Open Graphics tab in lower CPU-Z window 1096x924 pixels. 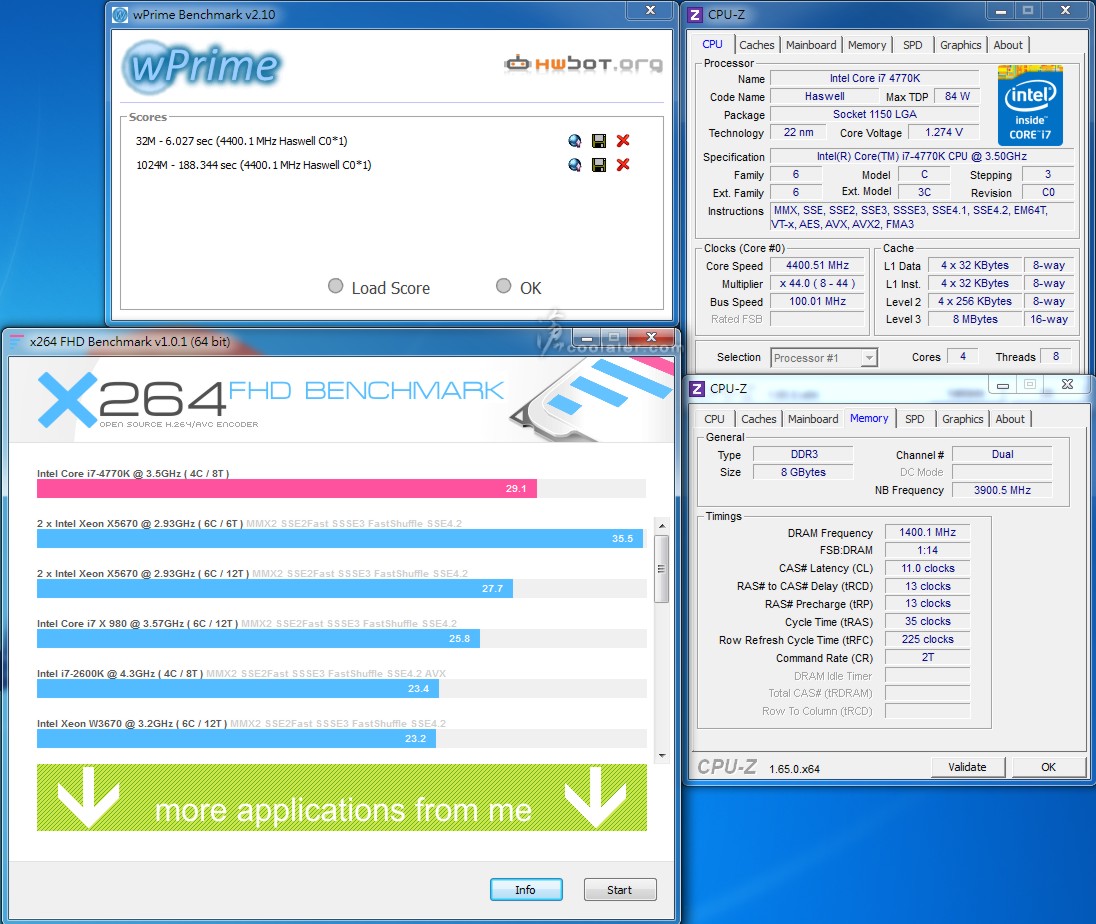coord(962,419)
